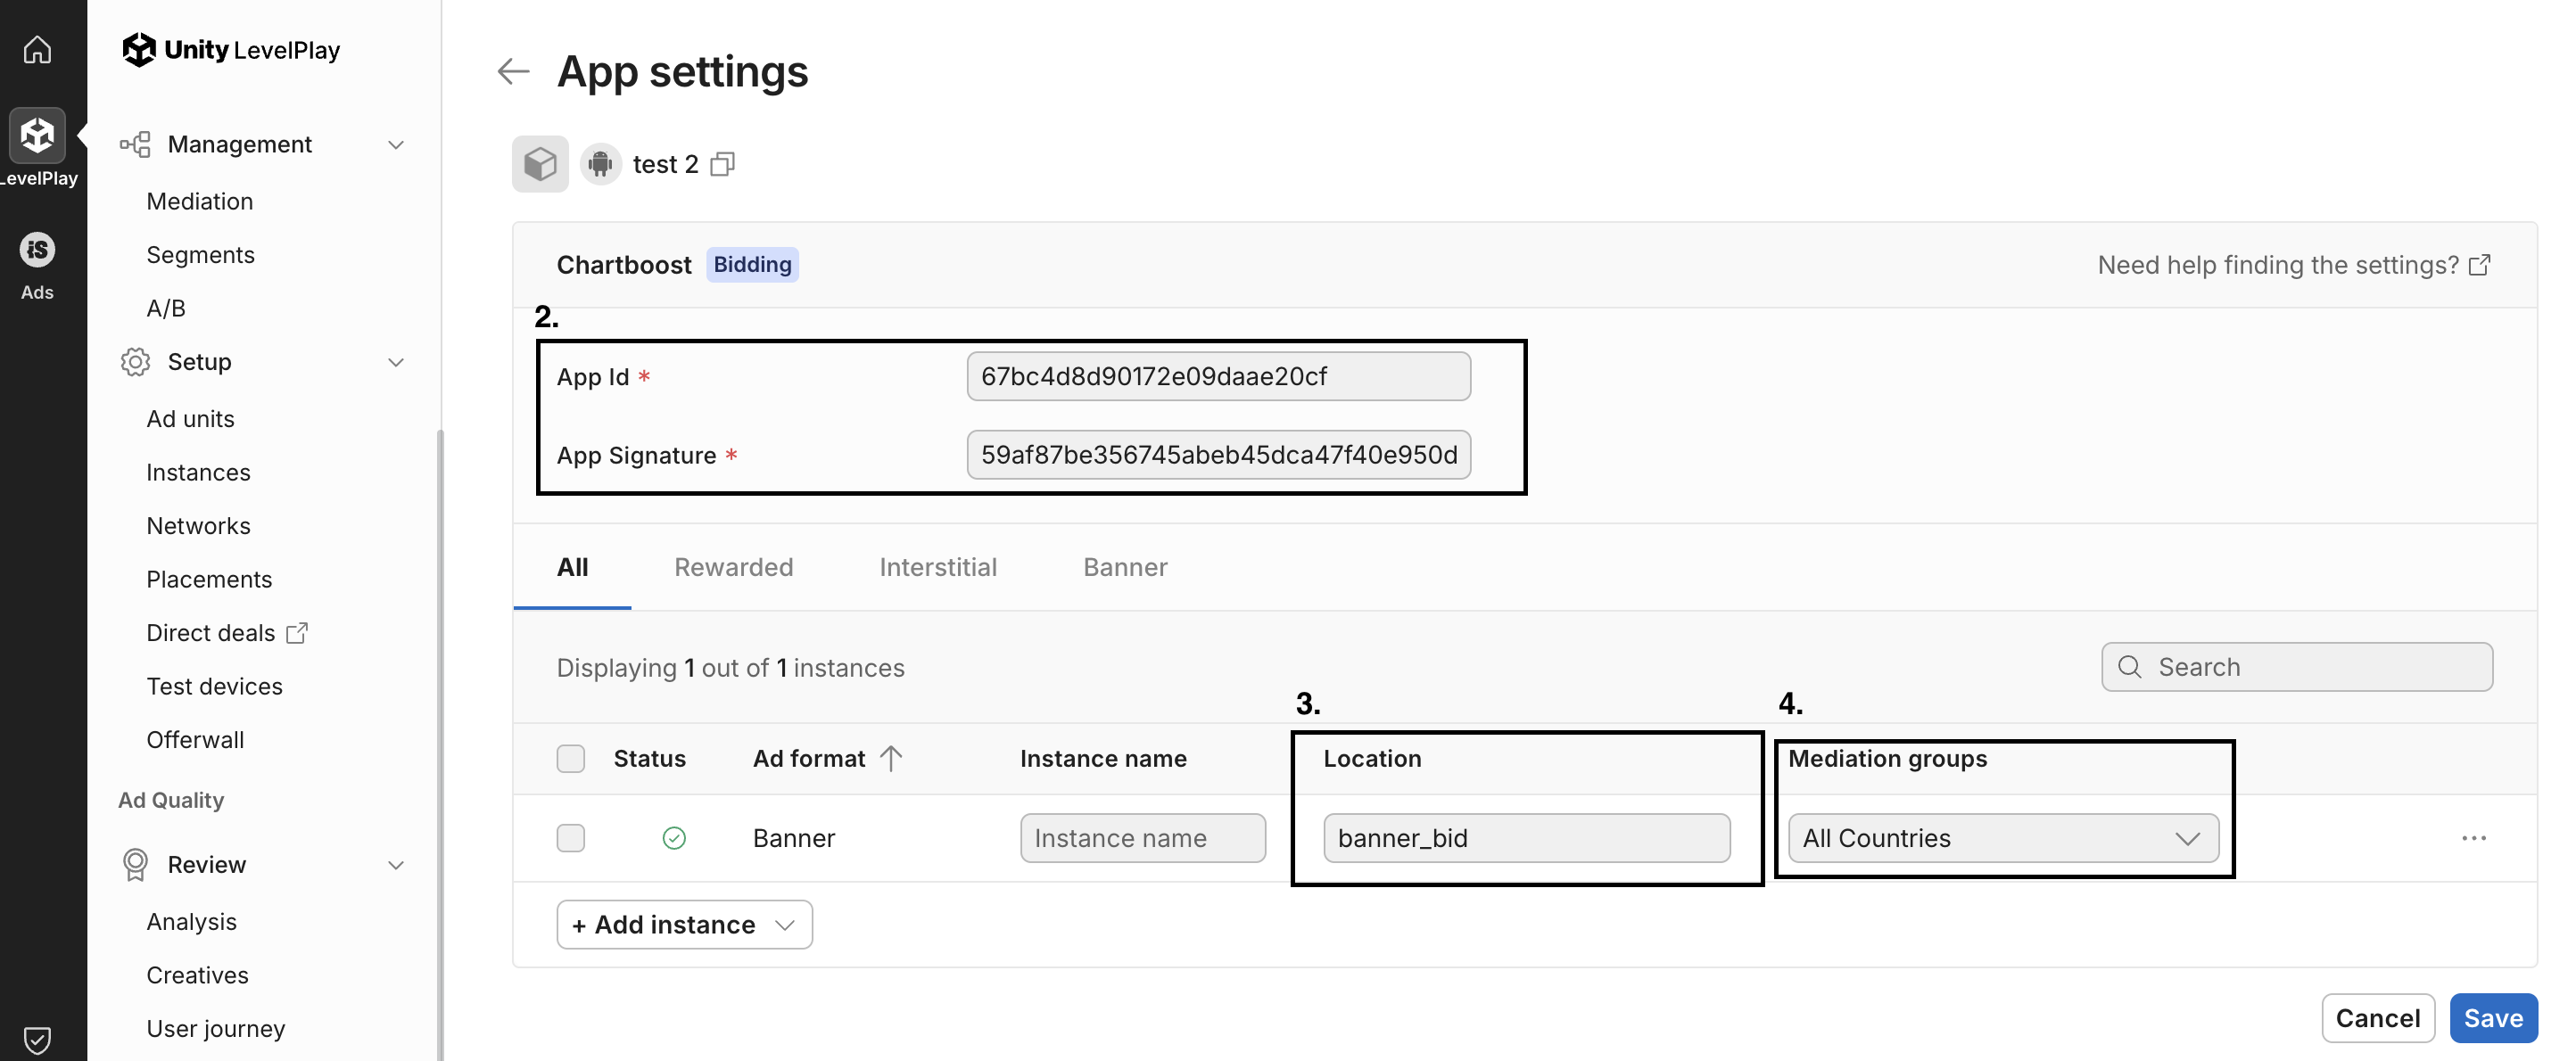Collapse the Setup section chevron
Screen dimensions: 2576x1061
396,362
